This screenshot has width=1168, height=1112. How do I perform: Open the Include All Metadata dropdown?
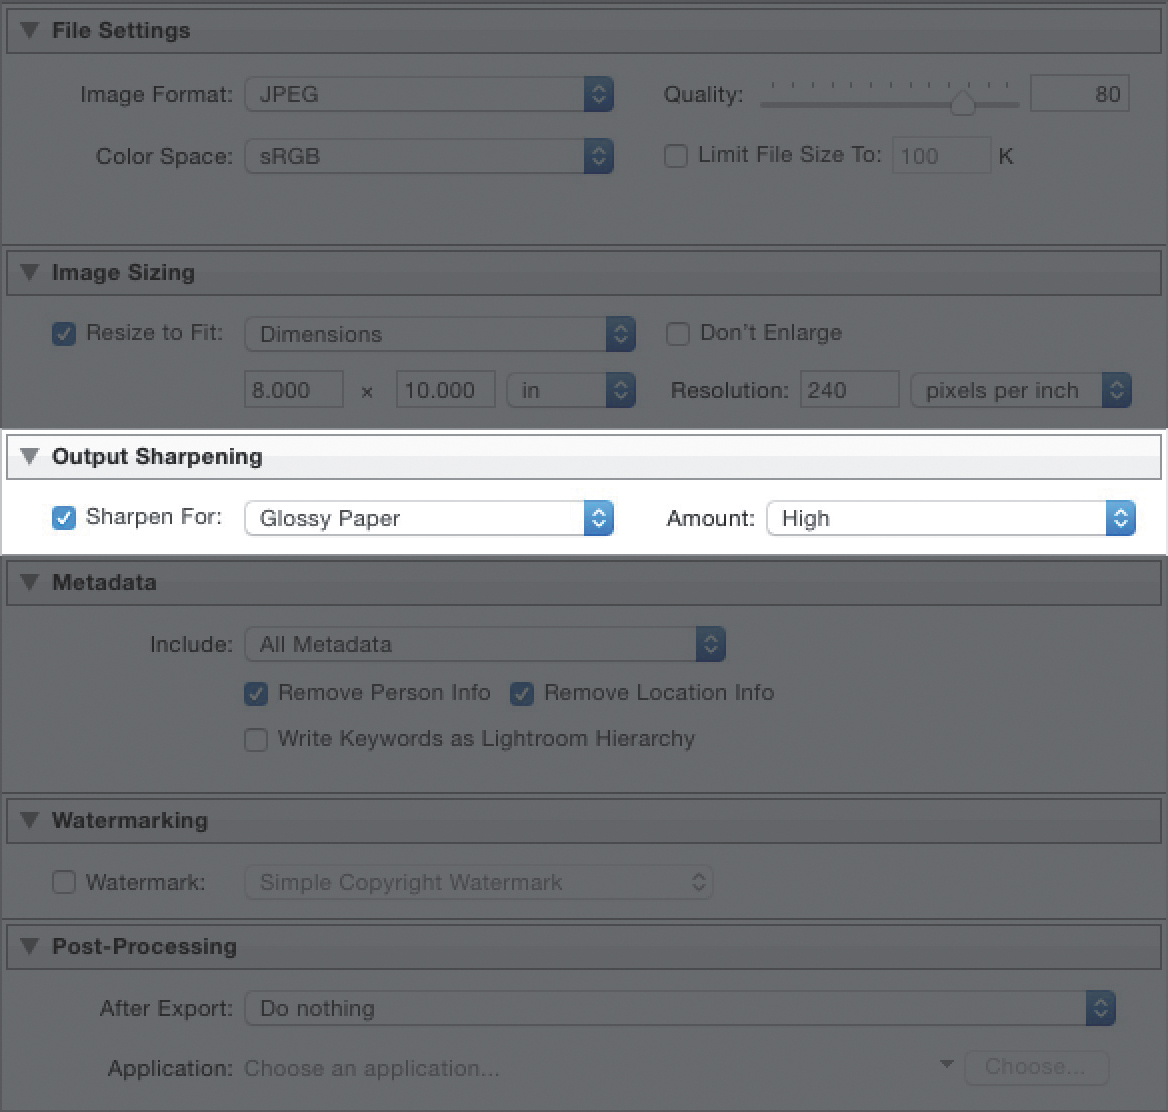click(484, 645)
